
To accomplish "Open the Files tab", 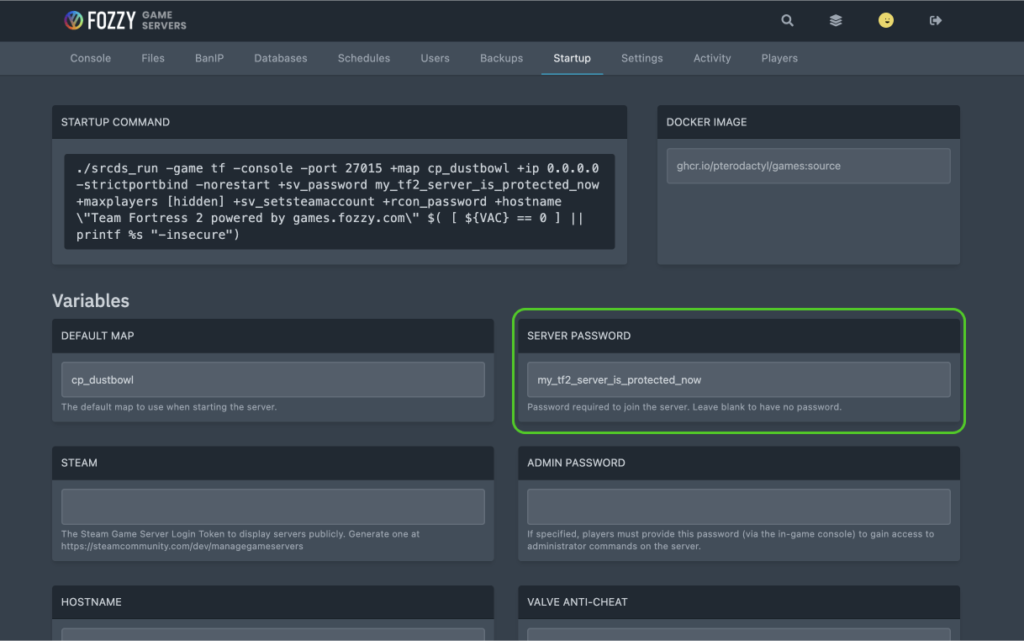I will pos(152,58).
